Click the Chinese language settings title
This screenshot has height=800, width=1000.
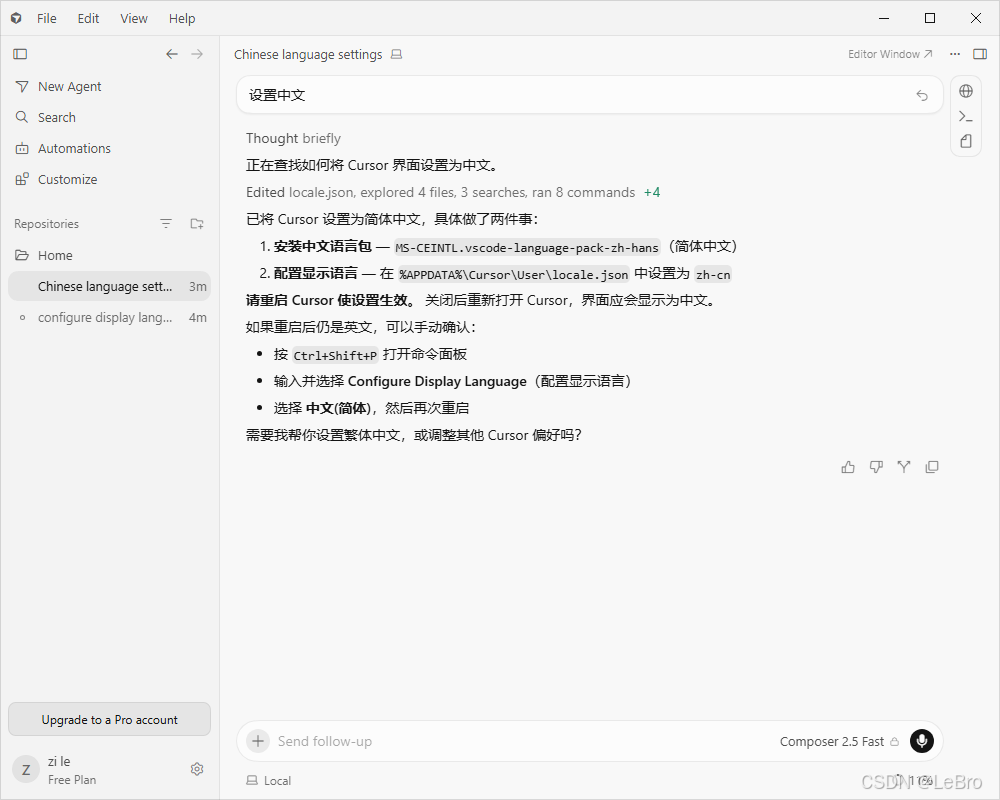click(308, 54)
